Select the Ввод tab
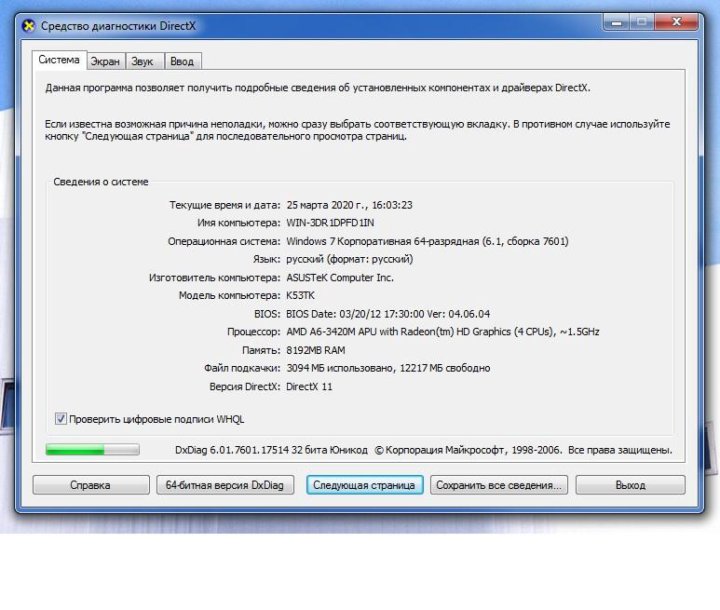720x610 pixels. tap(181, 61)
